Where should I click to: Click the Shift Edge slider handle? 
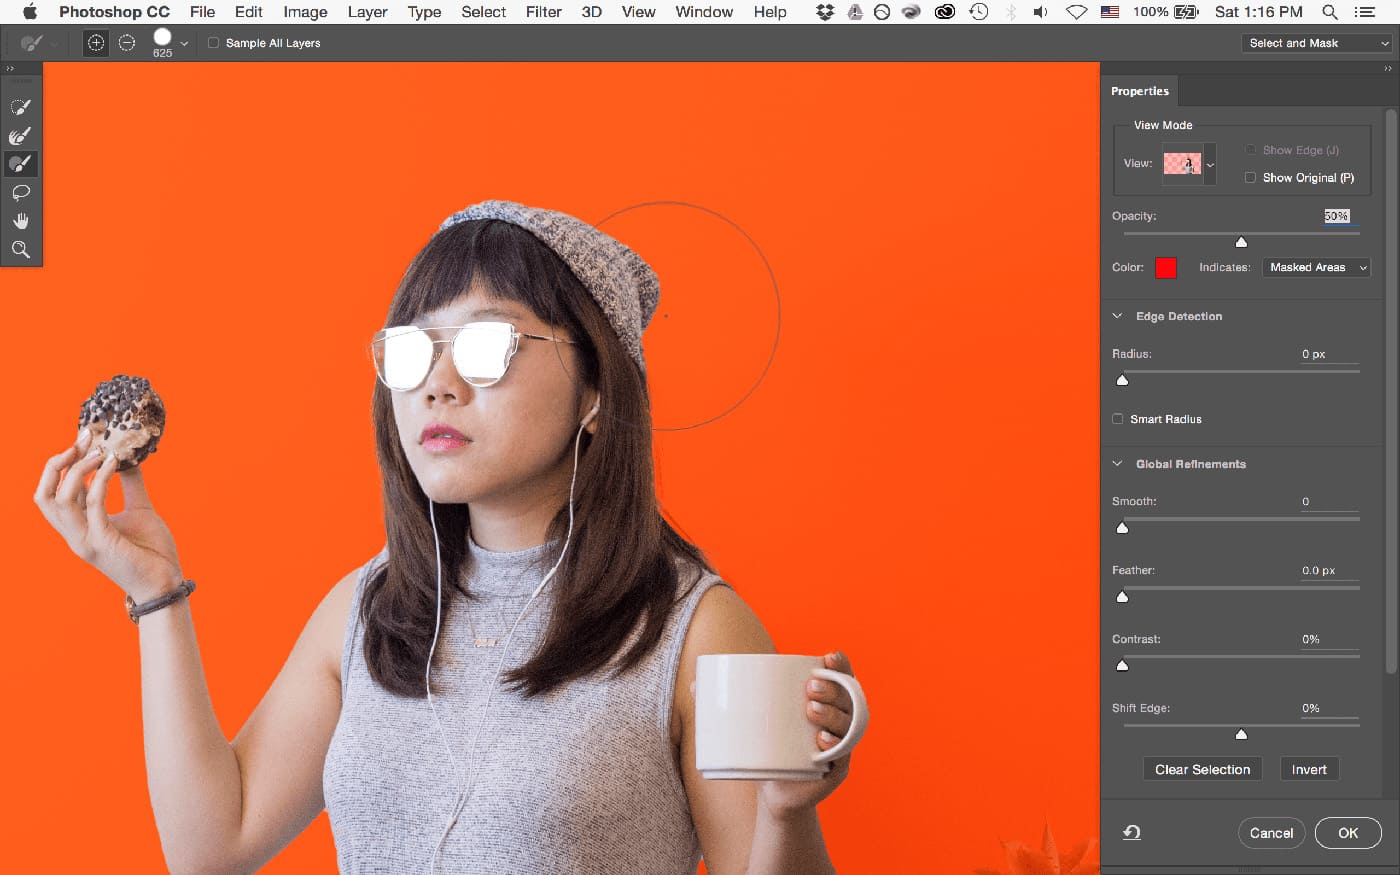click(x=1241, y=734)
